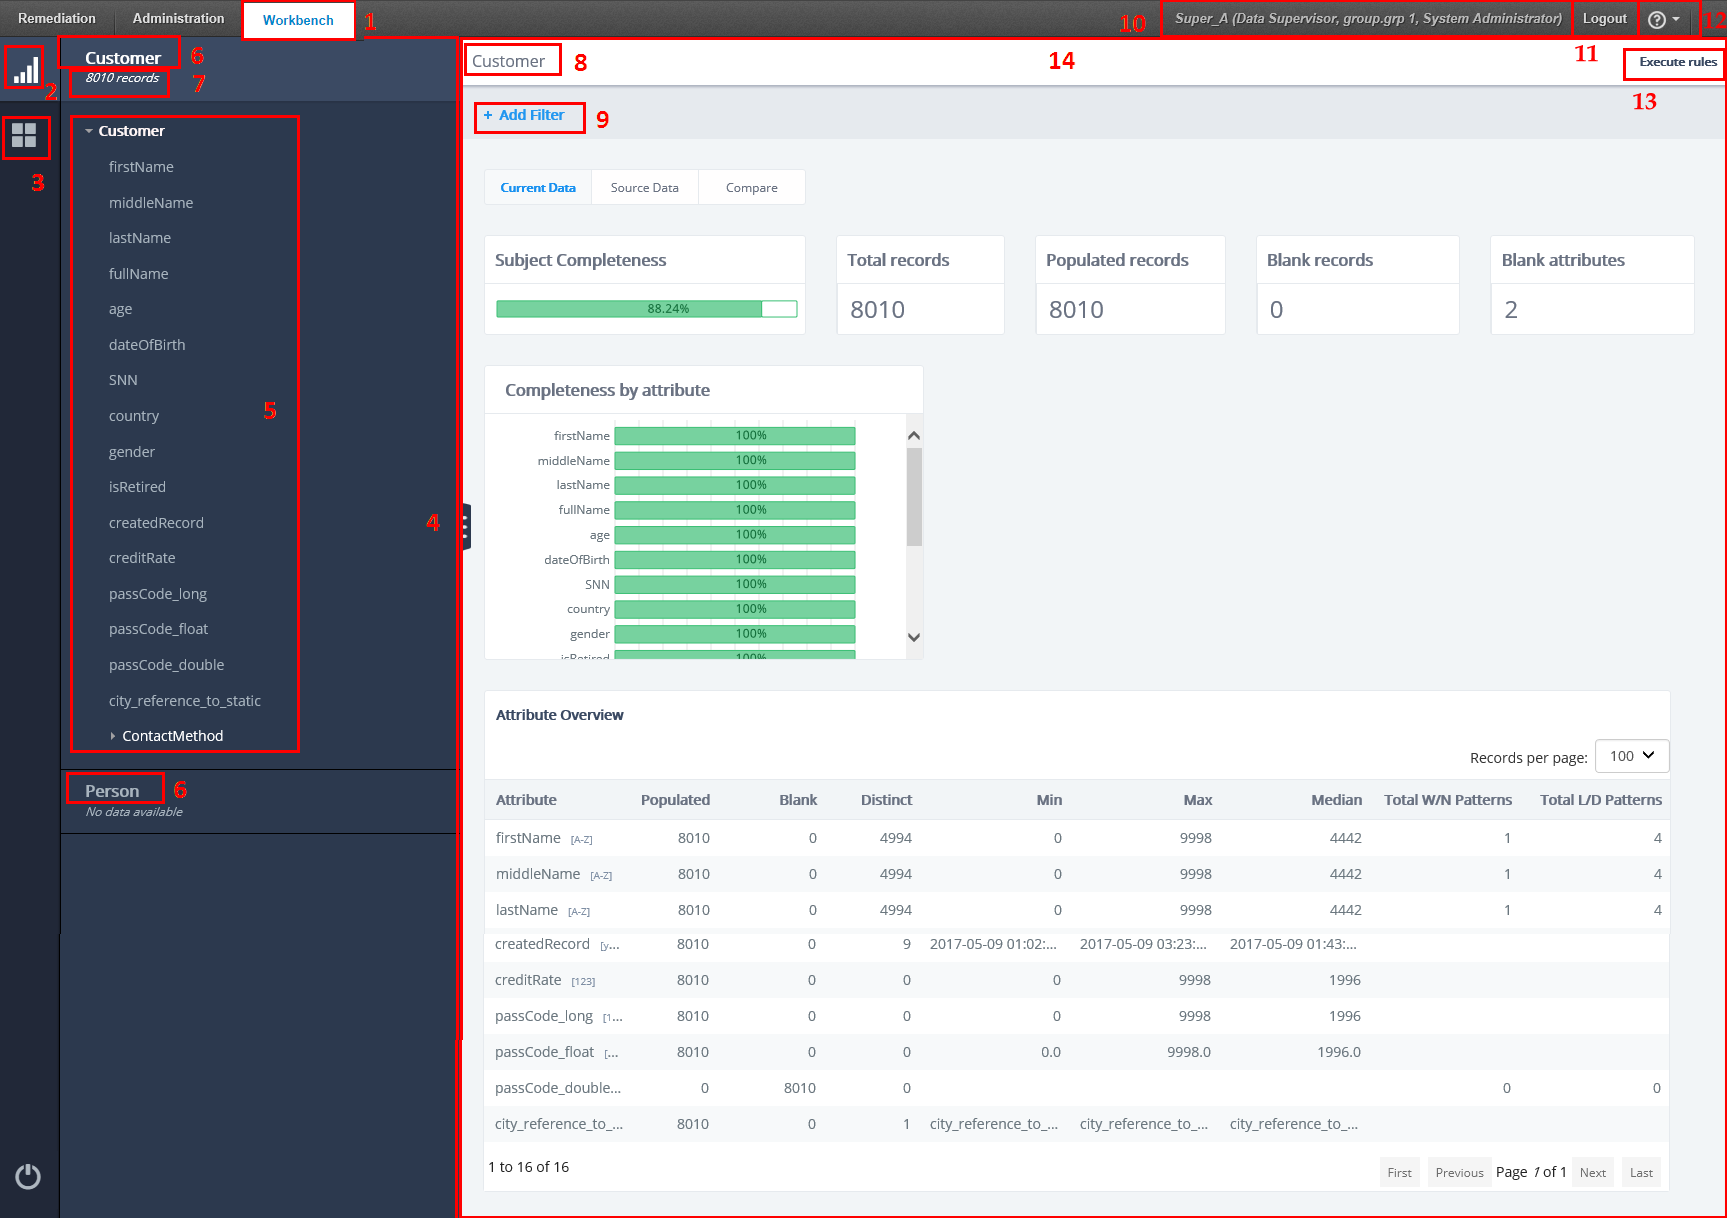
Task: Switch to the Current Data tab
Action: tap(538, 188)
